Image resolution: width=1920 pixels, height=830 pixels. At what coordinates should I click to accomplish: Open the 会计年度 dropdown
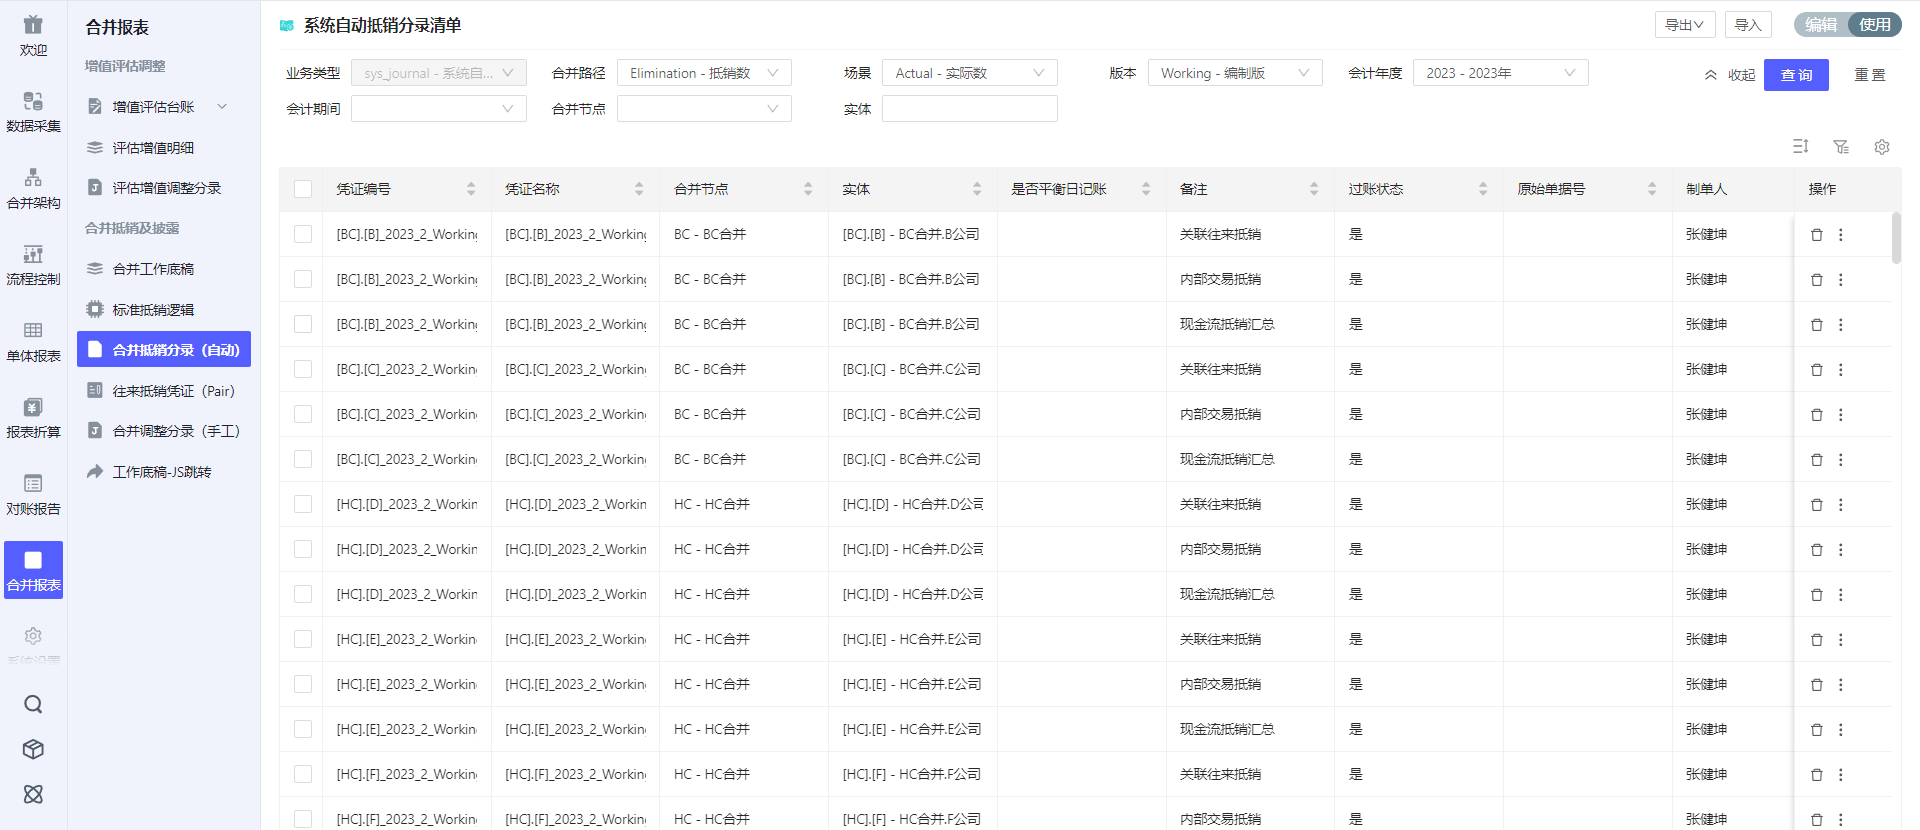click(x=1499, y=73)
